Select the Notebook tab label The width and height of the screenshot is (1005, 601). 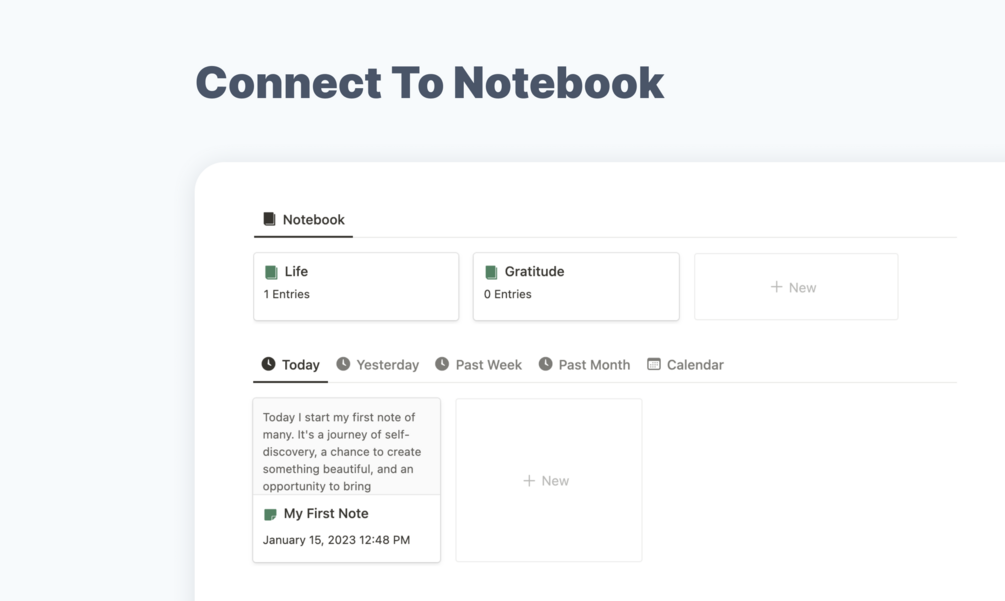coord(313,220)
